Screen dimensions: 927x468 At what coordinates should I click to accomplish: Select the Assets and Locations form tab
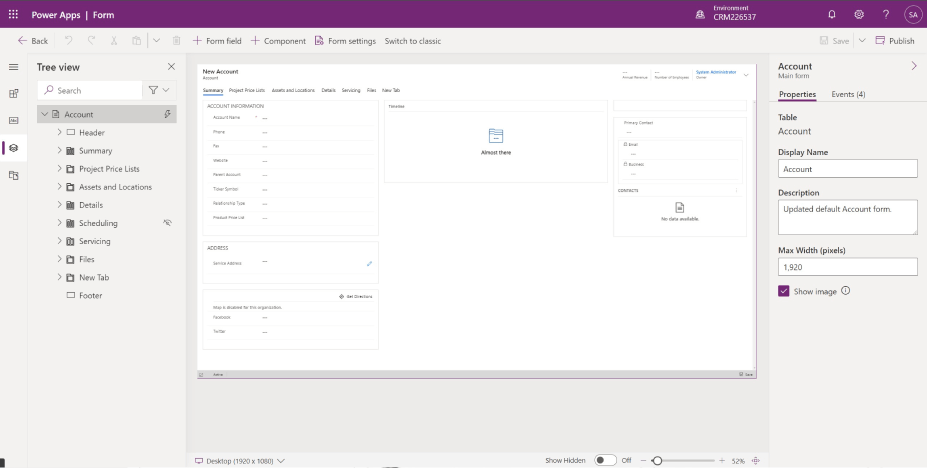click(x=293, y=90)
